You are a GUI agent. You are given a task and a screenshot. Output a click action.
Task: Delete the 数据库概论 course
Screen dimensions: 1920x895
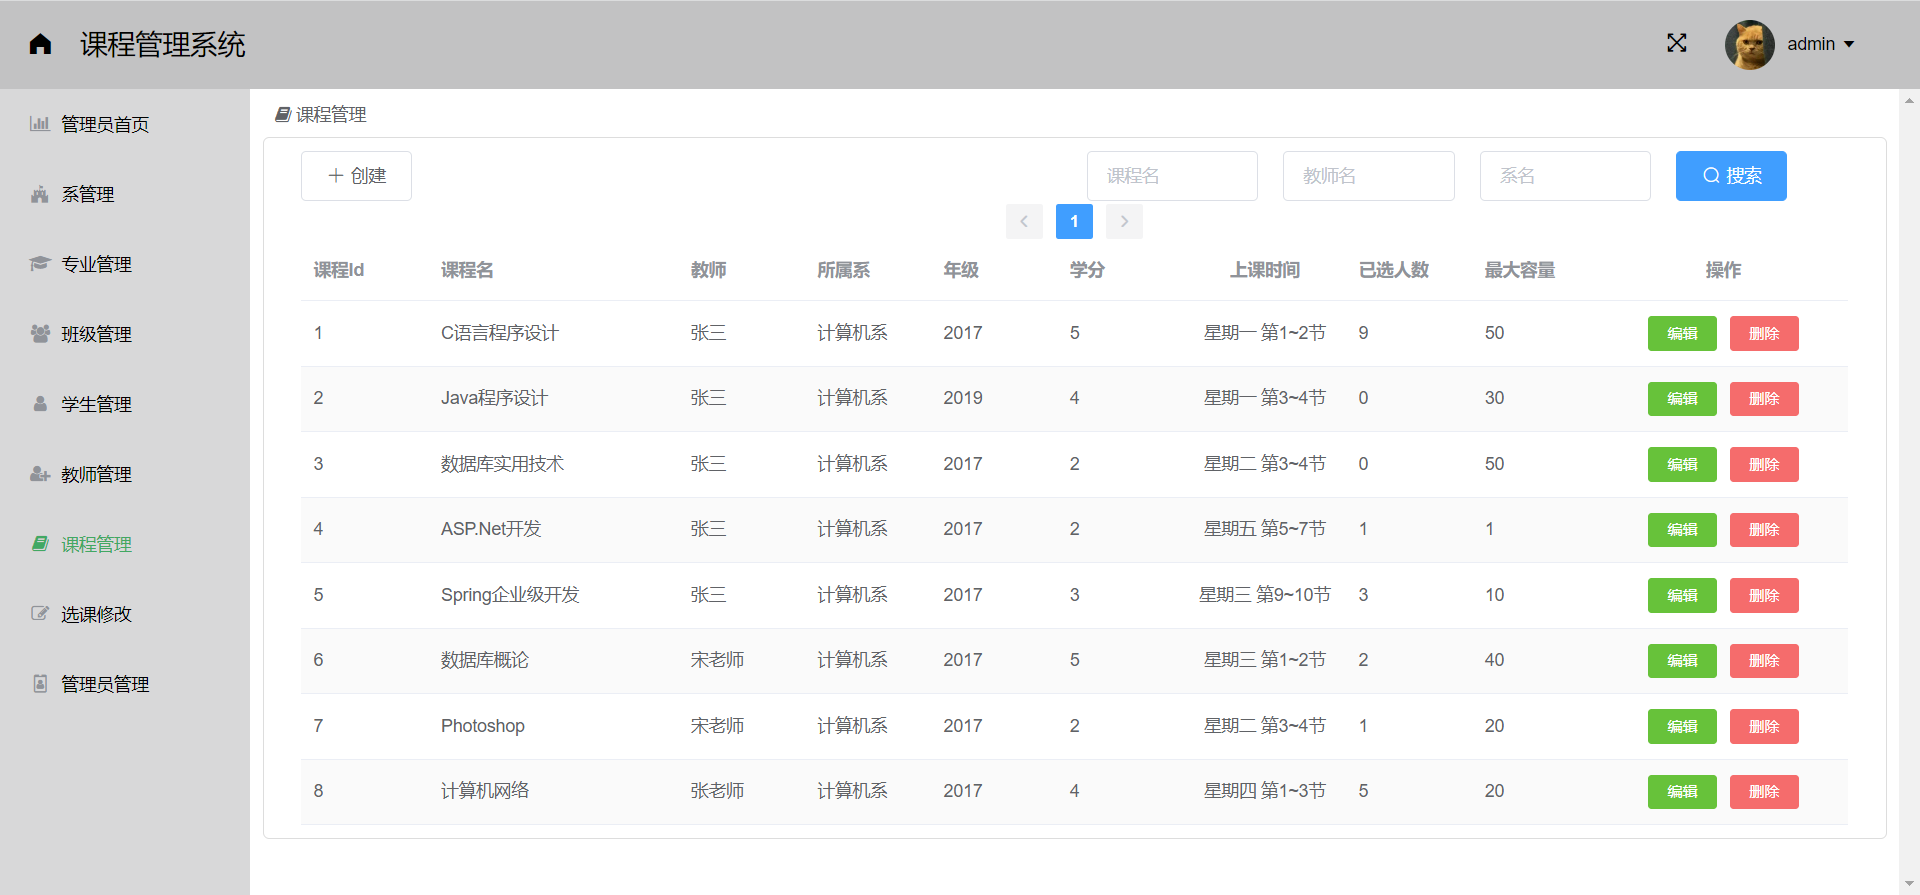point(1764,661)
